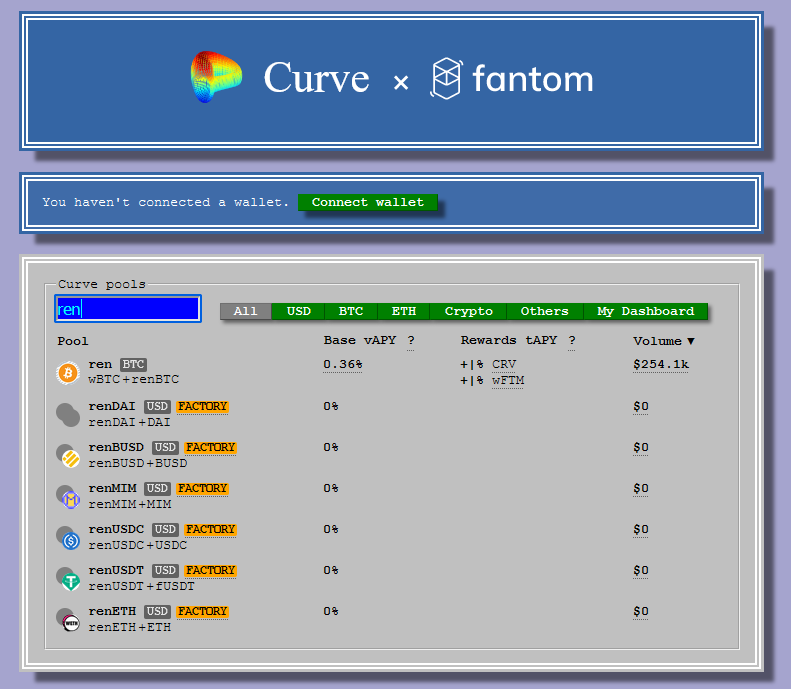Filter pools by ETH tab
The height and width of the screenshot is (689, 791).
(x=404, y=311)
